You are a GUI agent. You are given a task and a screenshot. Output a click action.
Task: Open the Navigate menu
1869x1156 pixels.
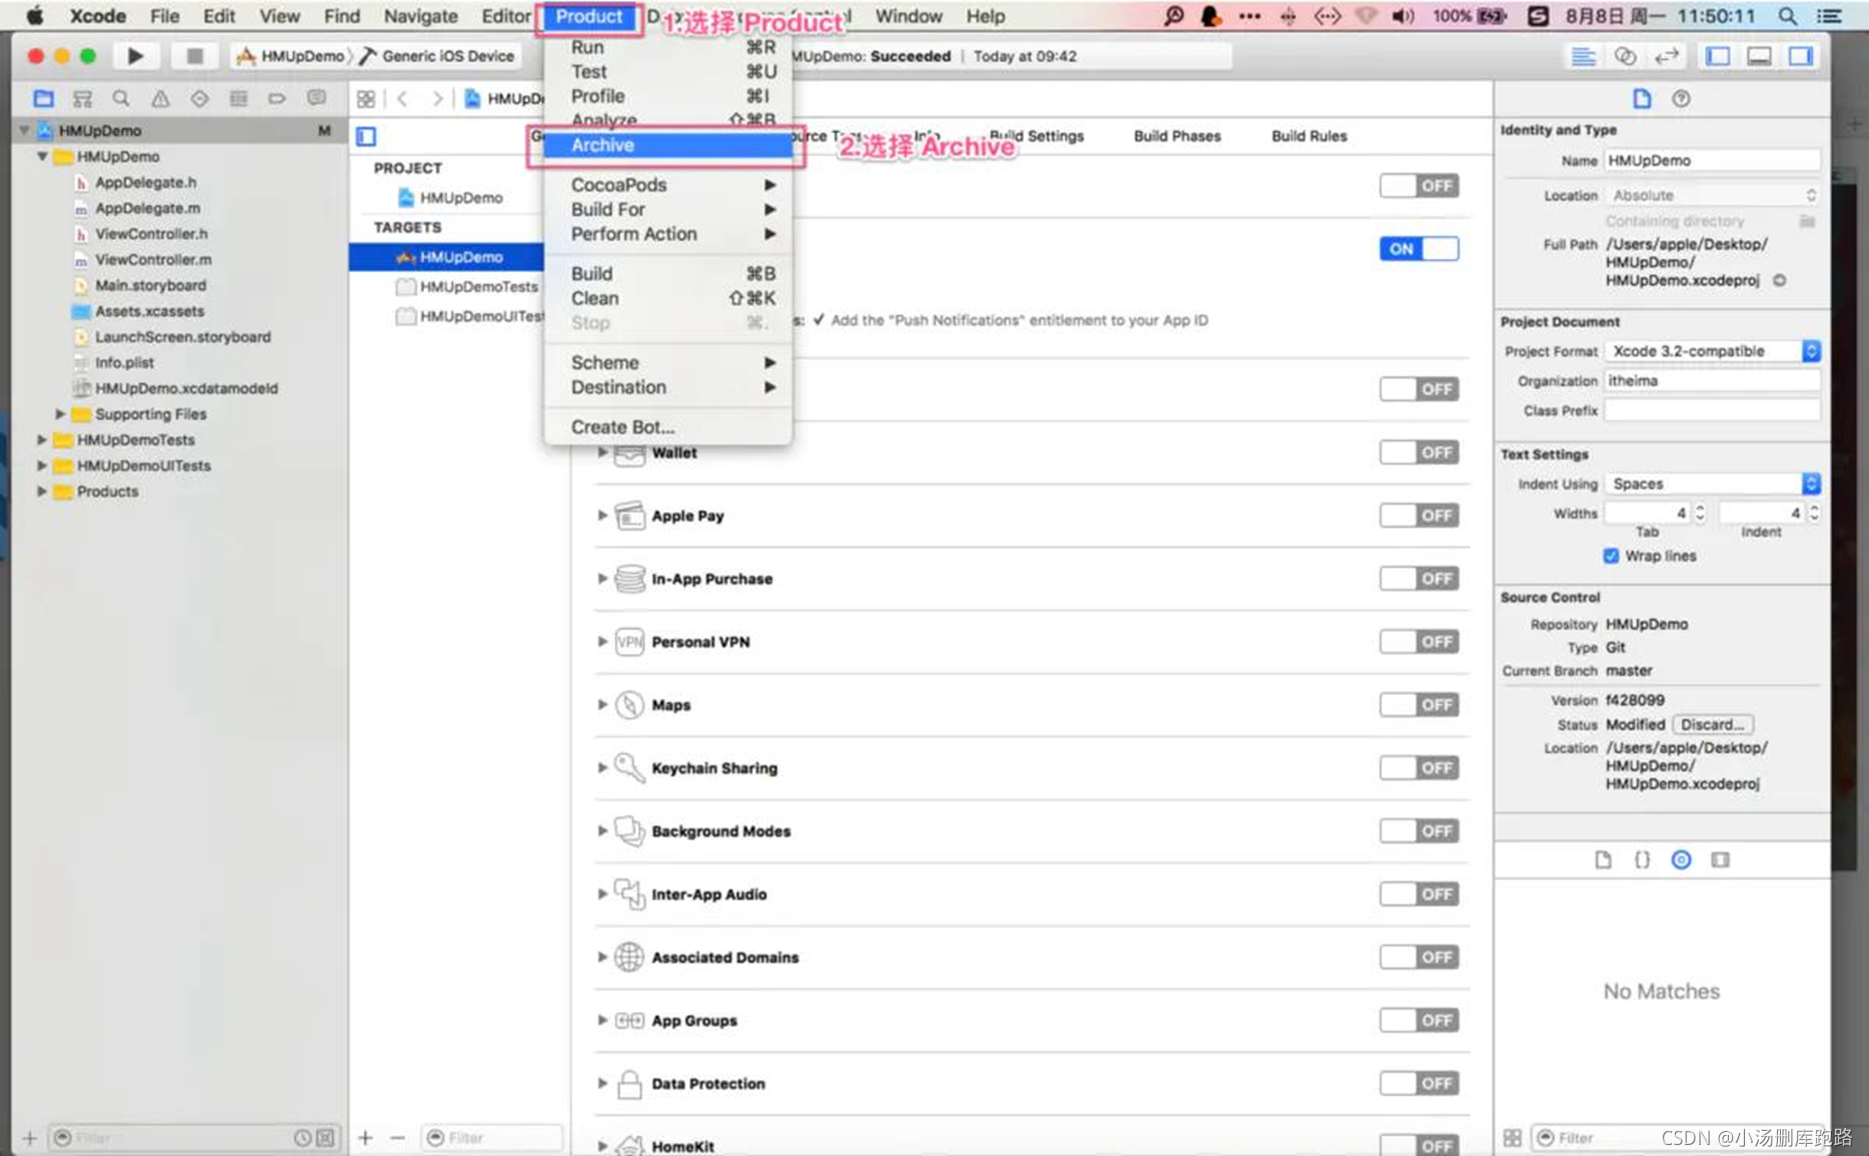tap(420, 16)
